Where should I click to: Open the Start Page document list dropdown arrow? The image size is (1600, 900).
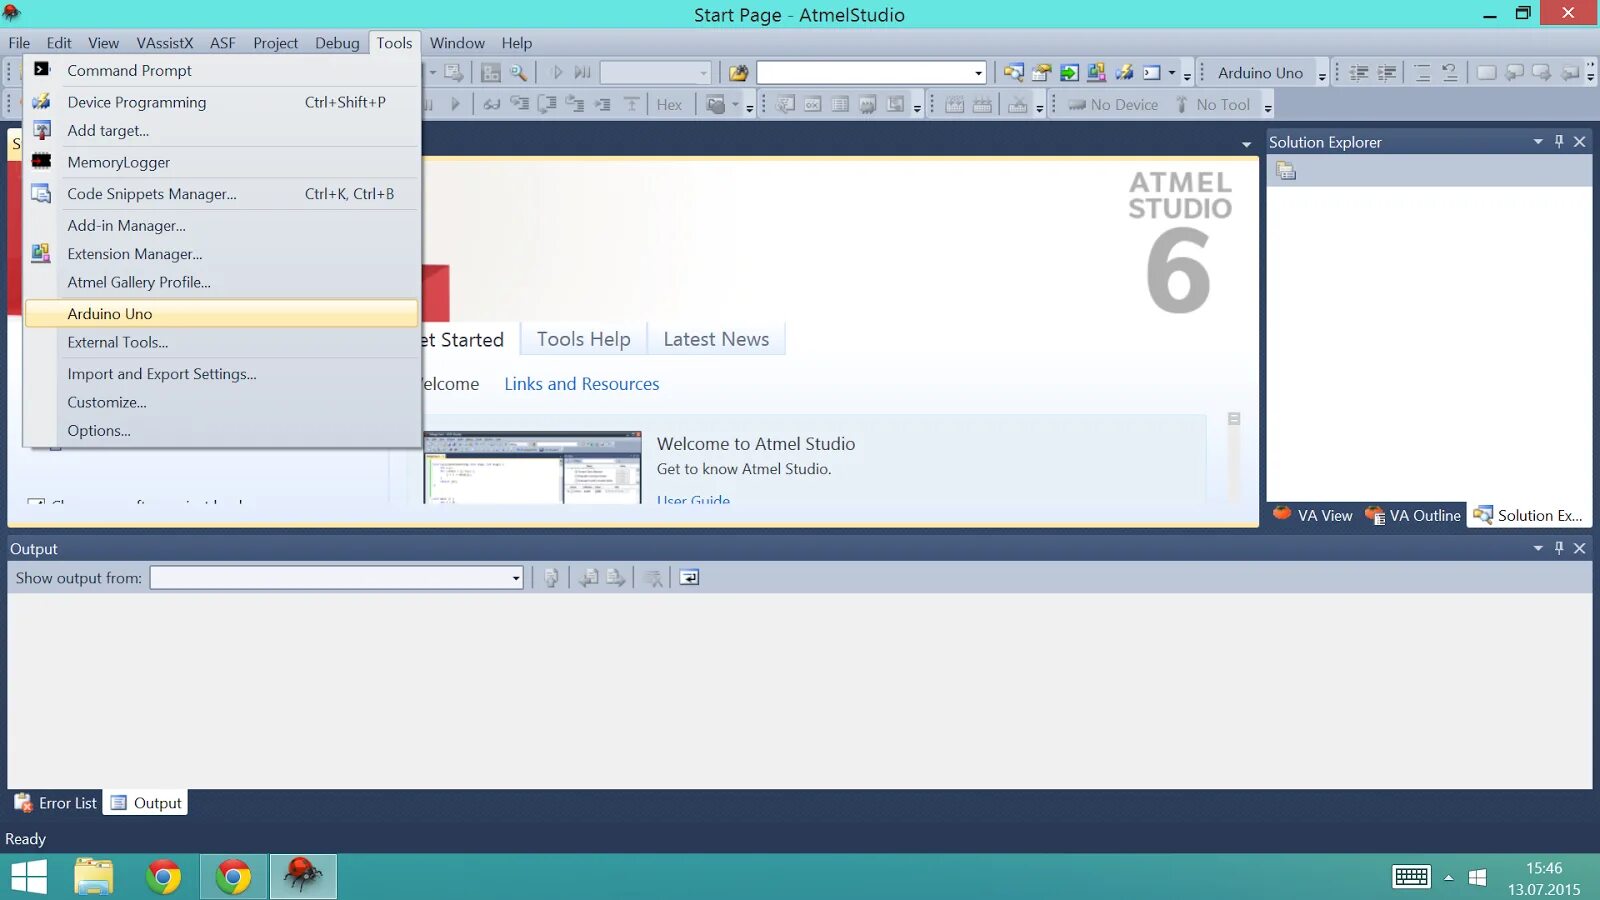pyautogui.click(x=1246, y=144)
